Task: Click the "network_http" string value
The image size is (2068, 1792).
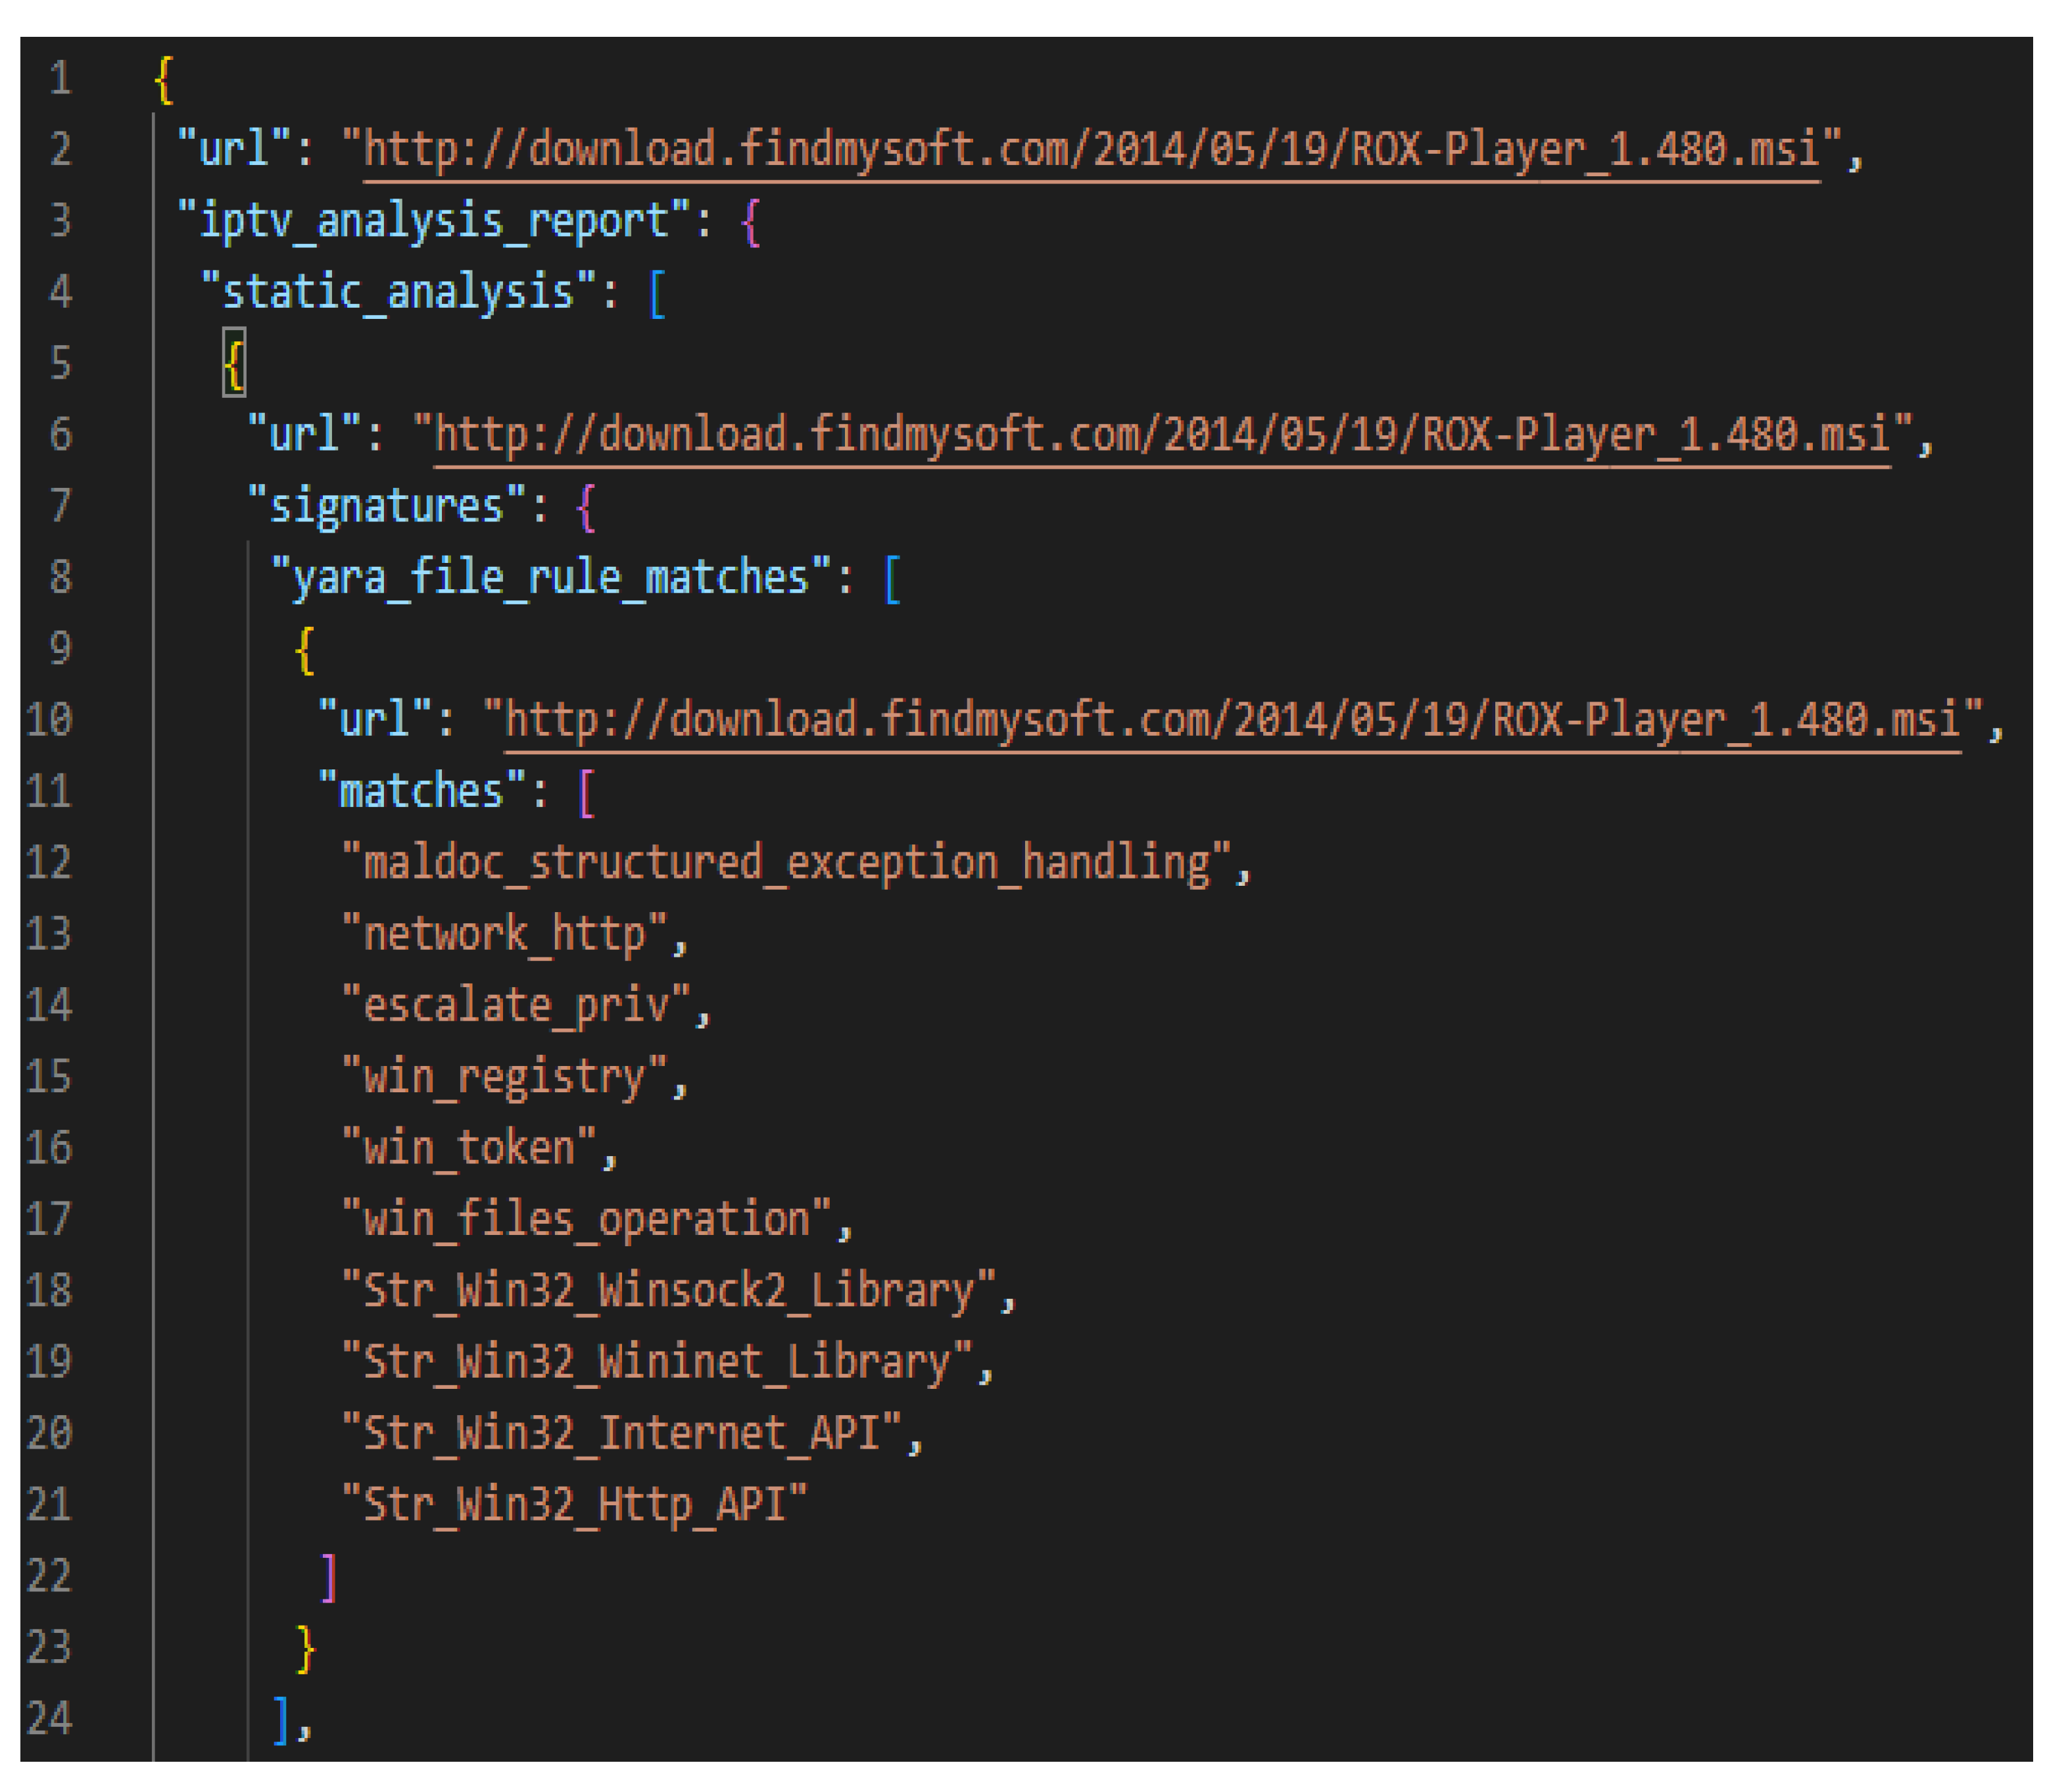Action: pyautogui.click(x=504, y=934)
